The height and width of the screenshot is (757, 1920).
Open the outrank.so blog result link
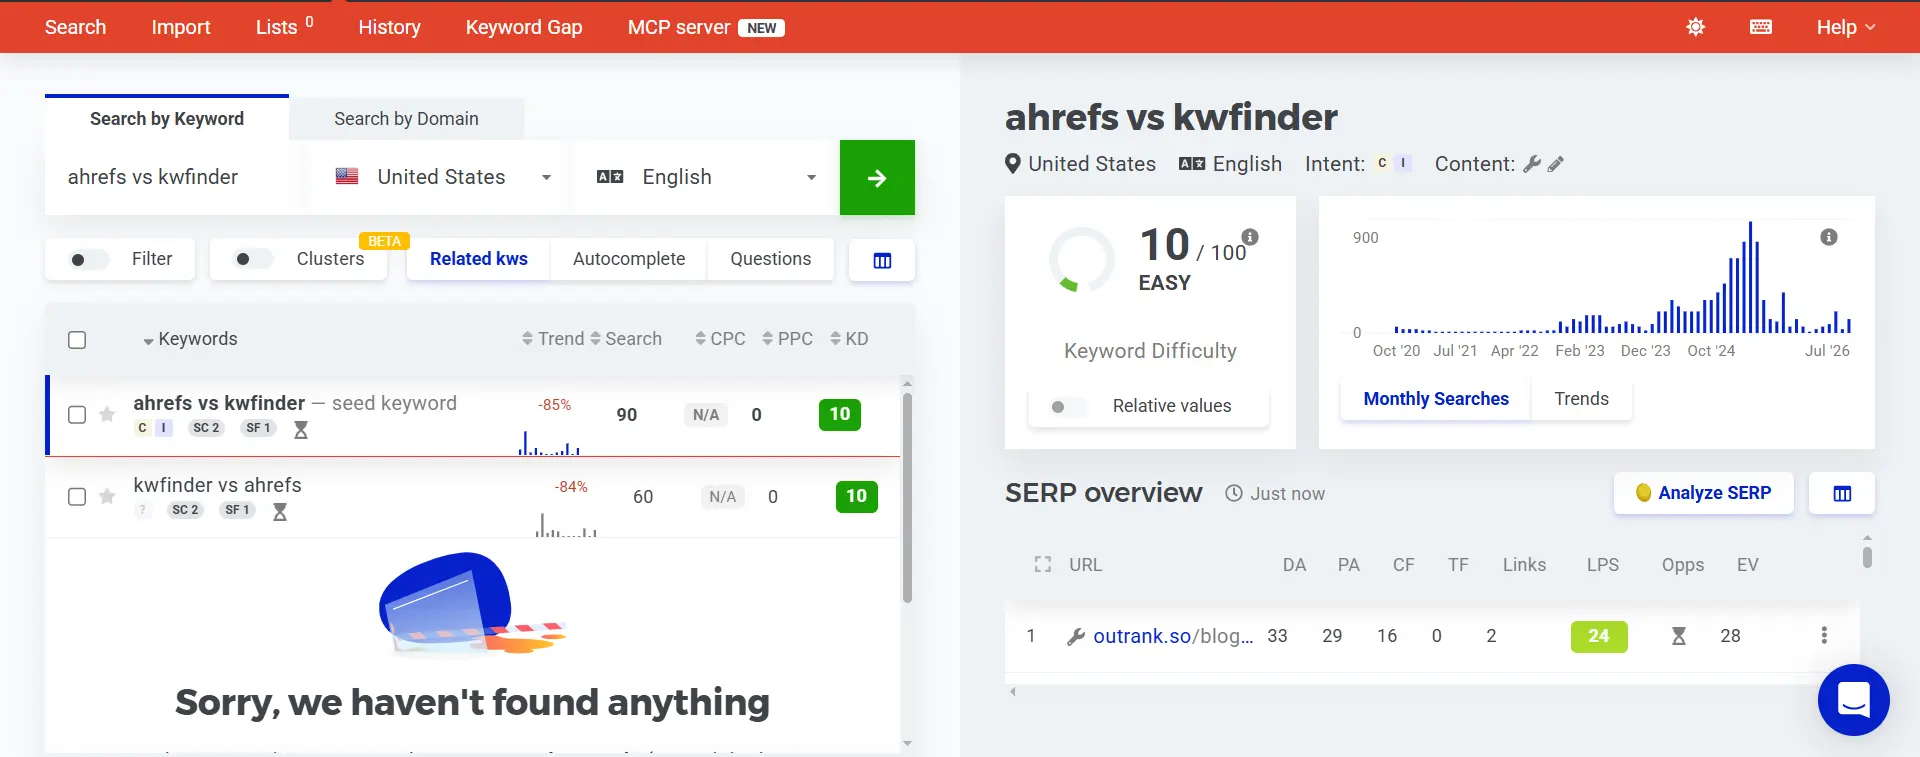pyautogui.click(x=1173, y=636)
